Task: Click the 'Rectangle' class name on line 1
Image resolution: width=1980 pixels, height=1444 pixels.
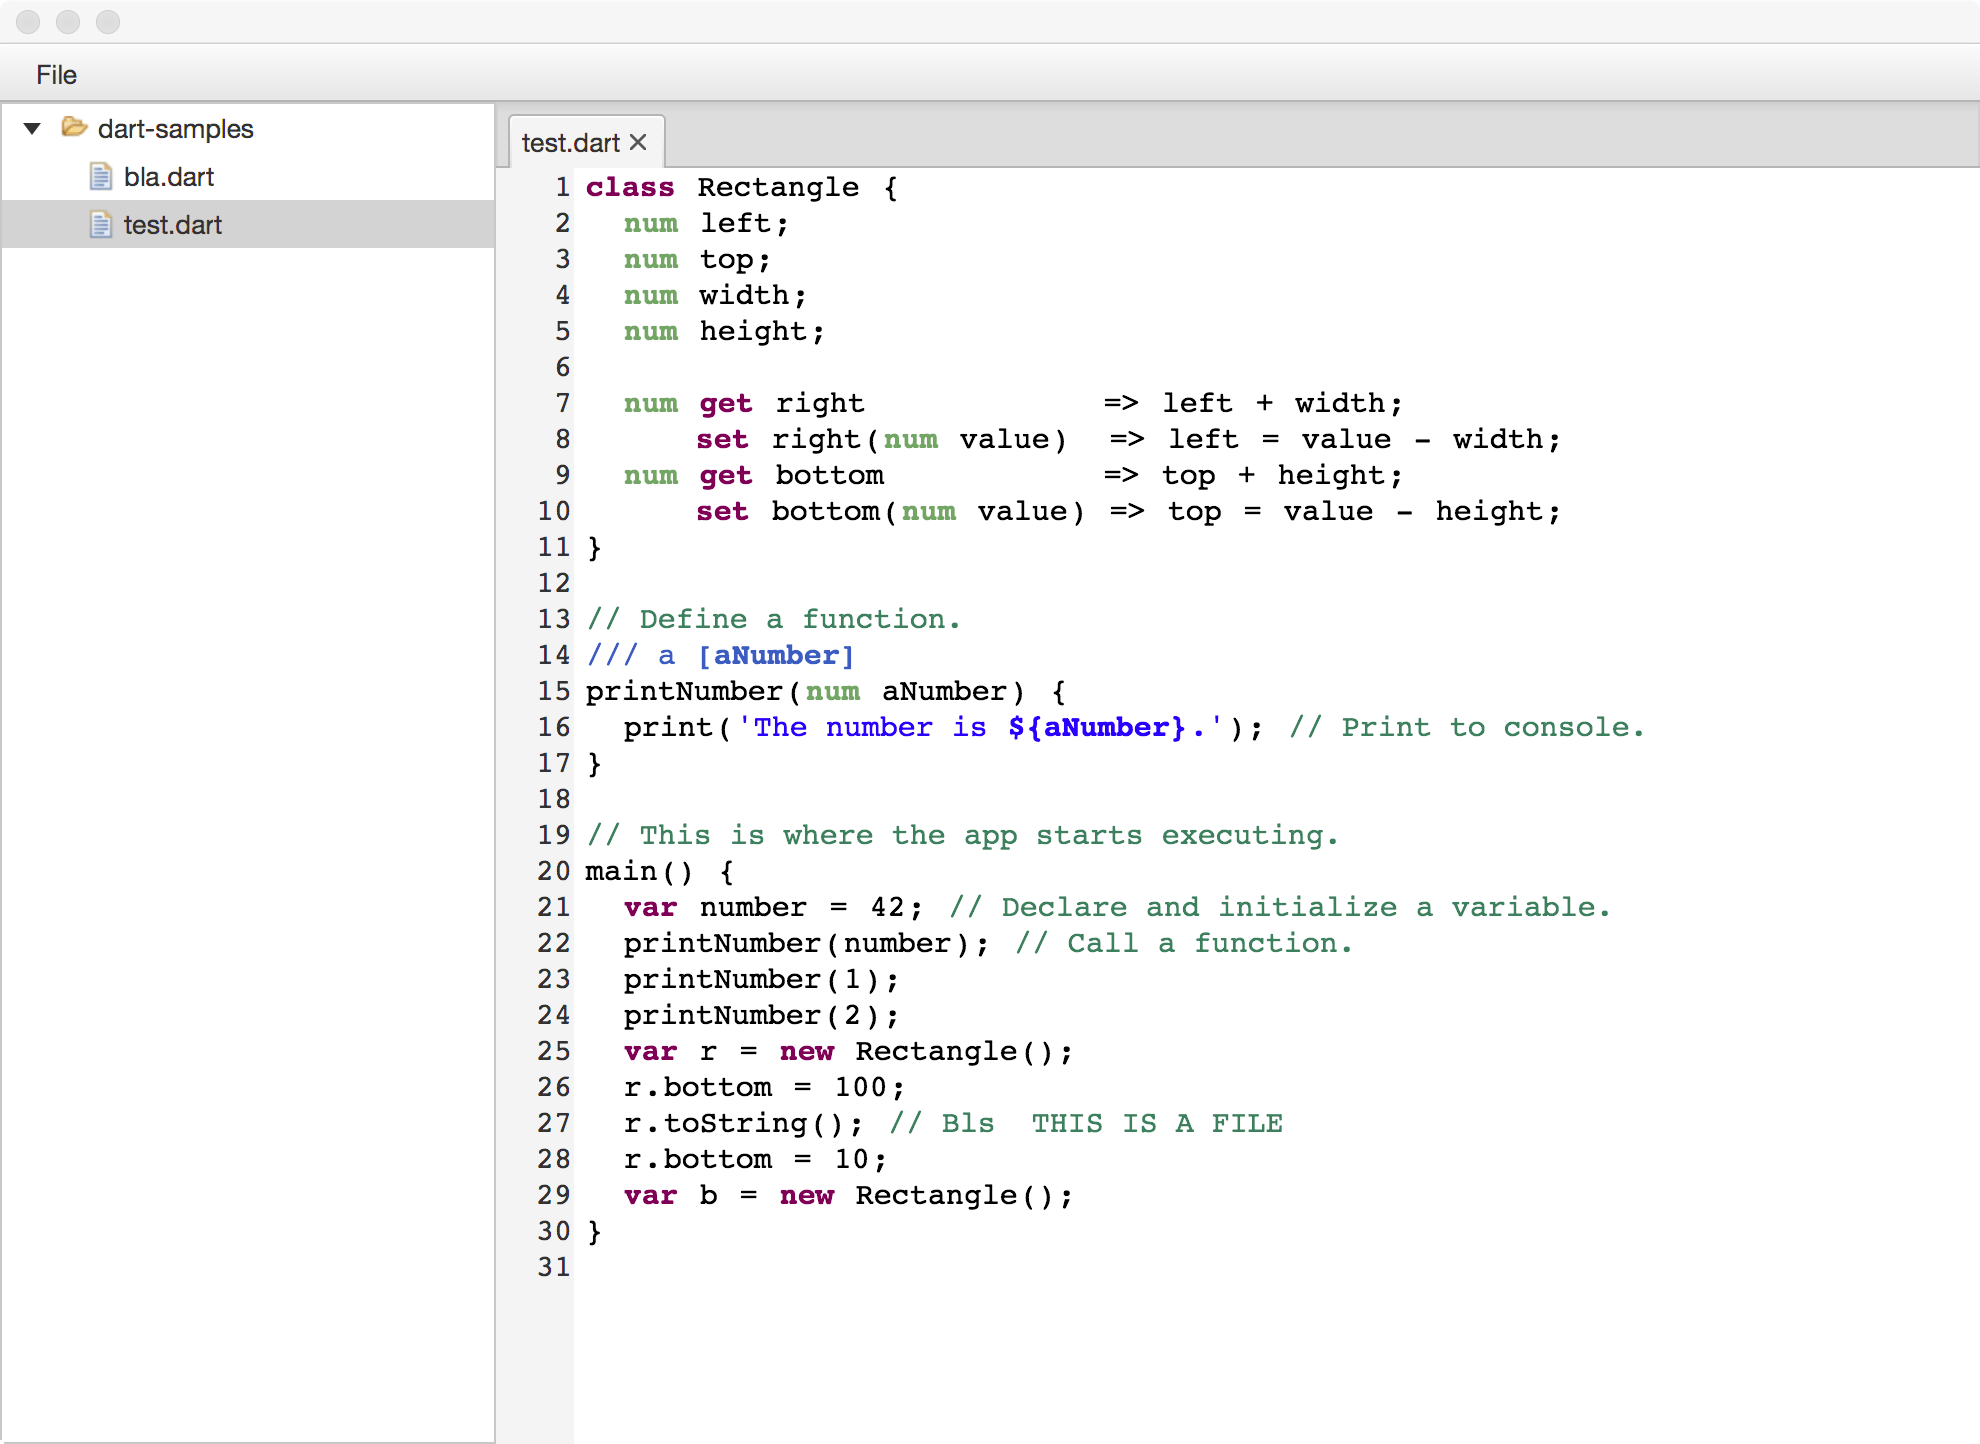Action: point(778,187)
